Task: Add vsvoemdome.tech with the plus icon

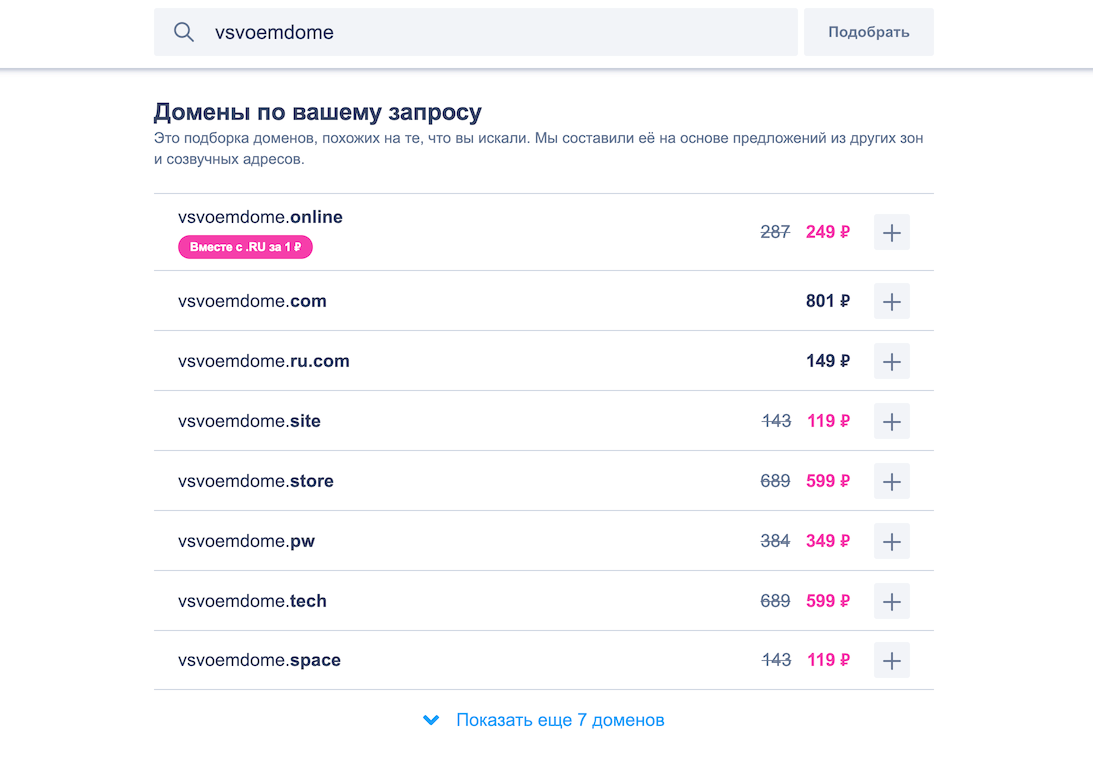Action: (x=891, y=601)
